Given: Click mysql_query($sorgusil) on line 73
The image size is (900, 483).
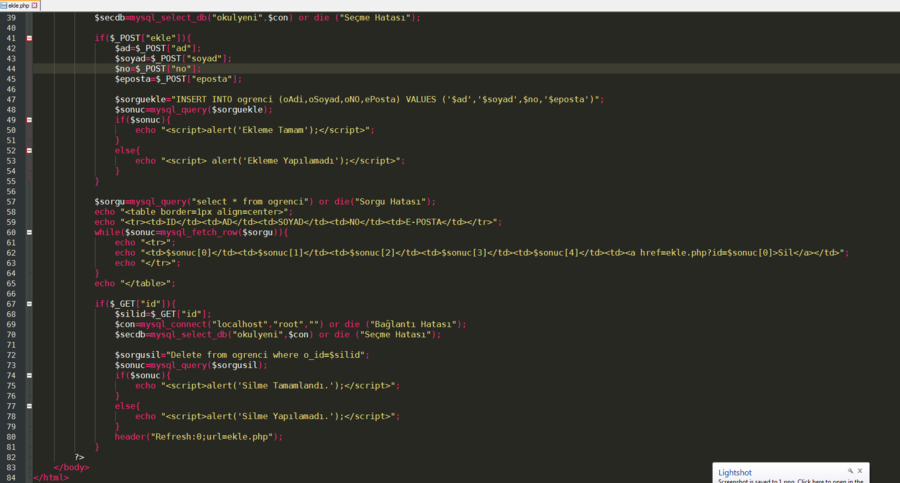Looking at the screenshot, I should (207, 365).
